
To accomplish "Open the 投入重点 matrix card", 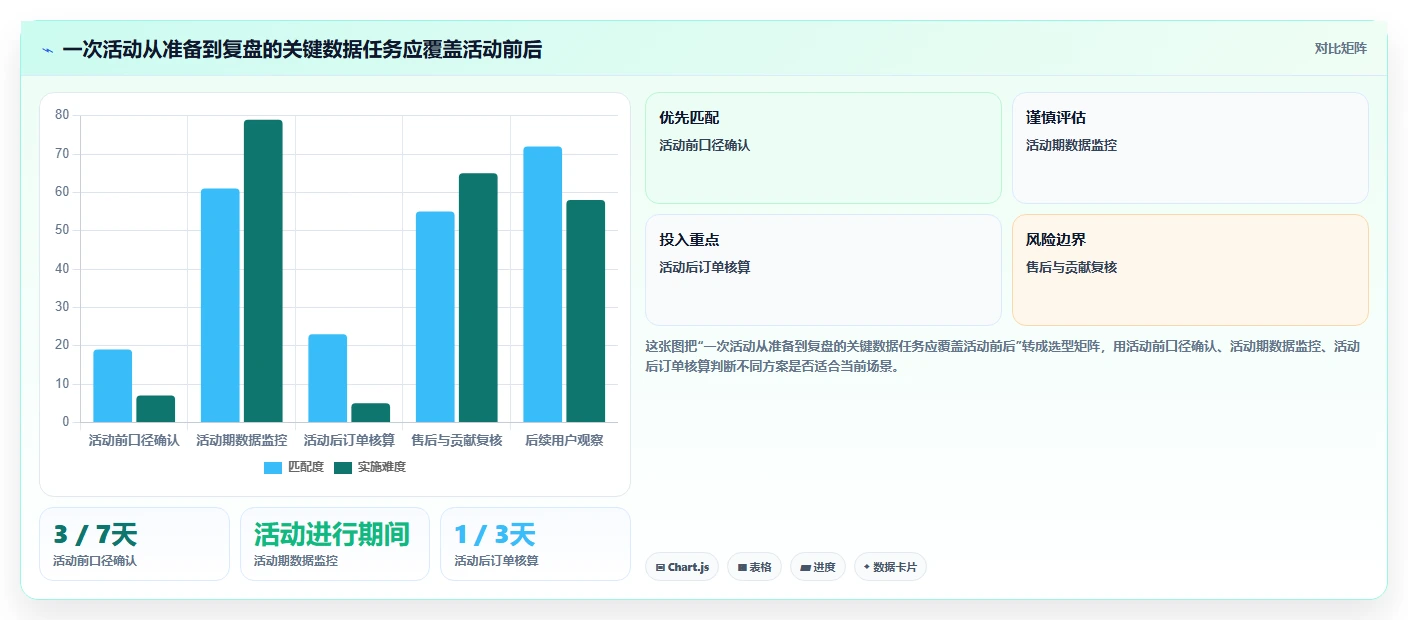I will (823, 270).
